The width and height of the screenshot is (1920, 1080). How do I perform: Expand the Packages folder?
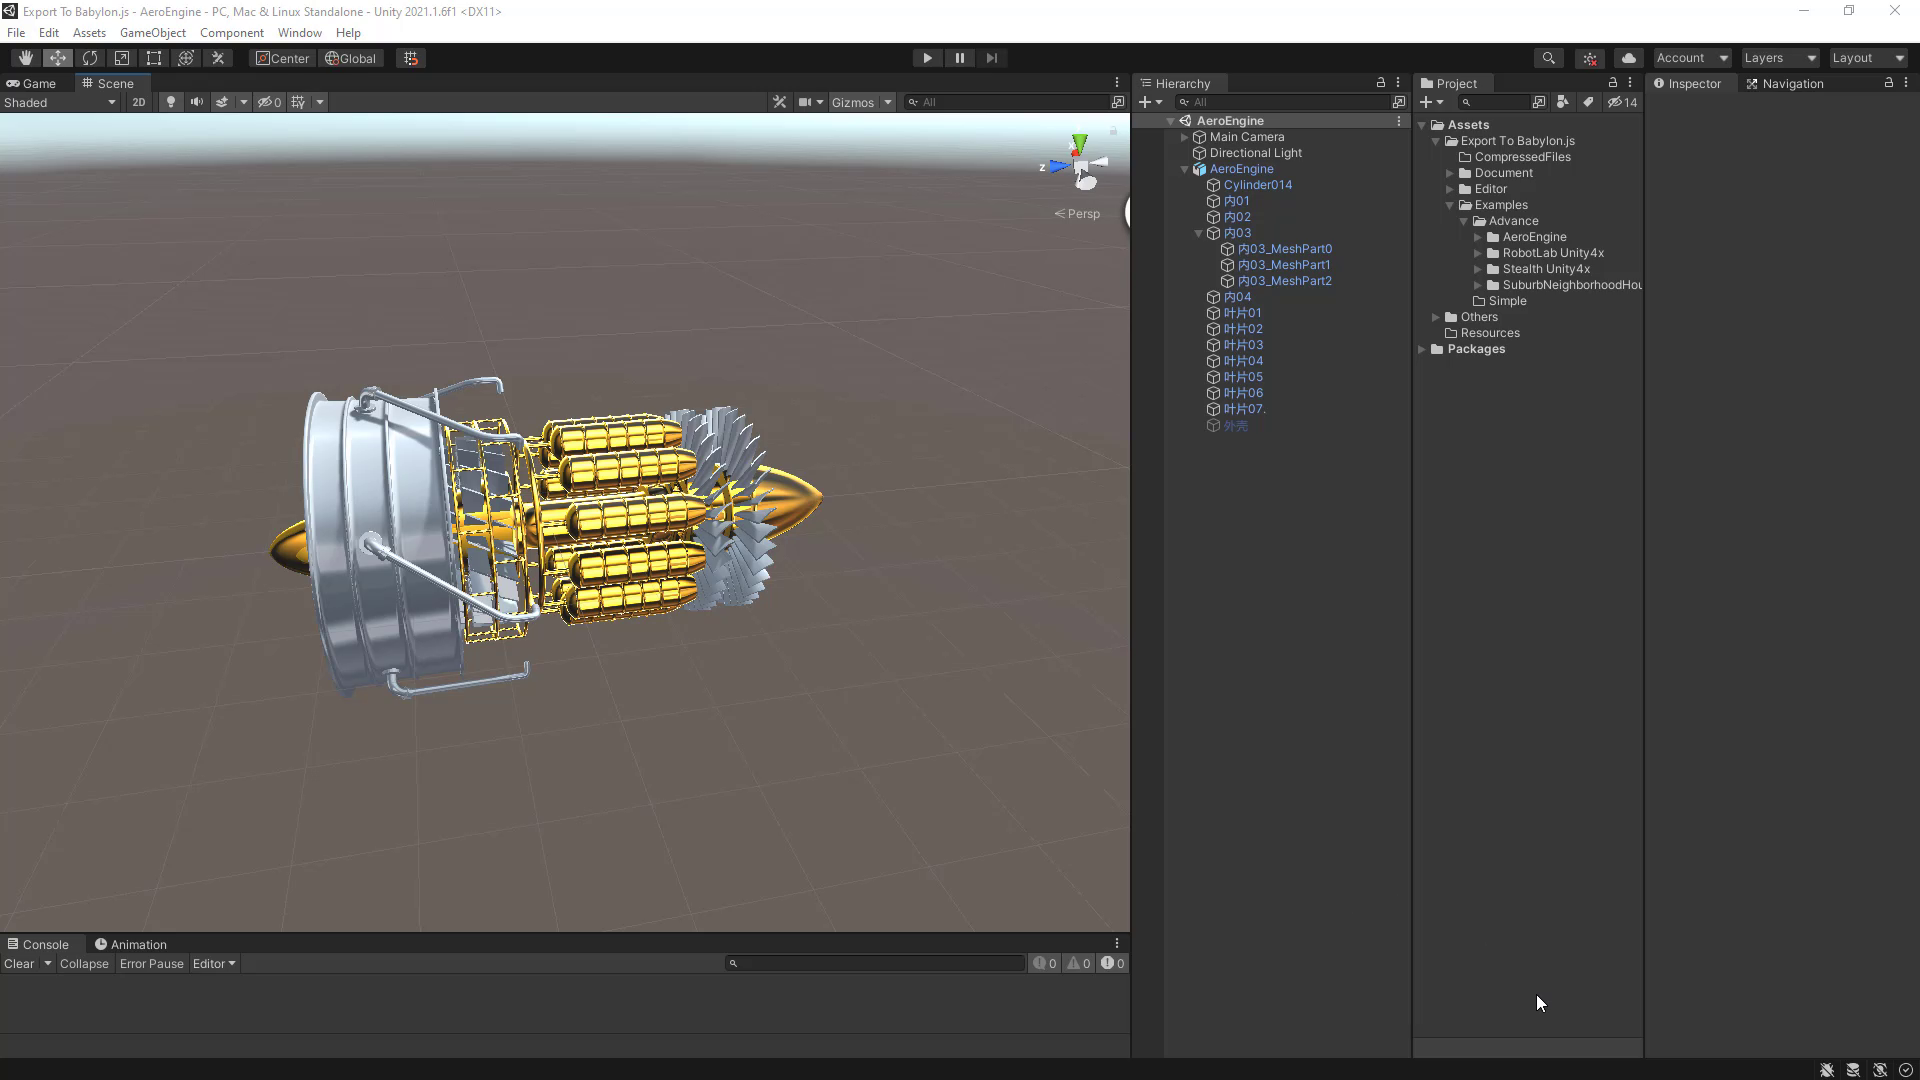(1422, 349)
